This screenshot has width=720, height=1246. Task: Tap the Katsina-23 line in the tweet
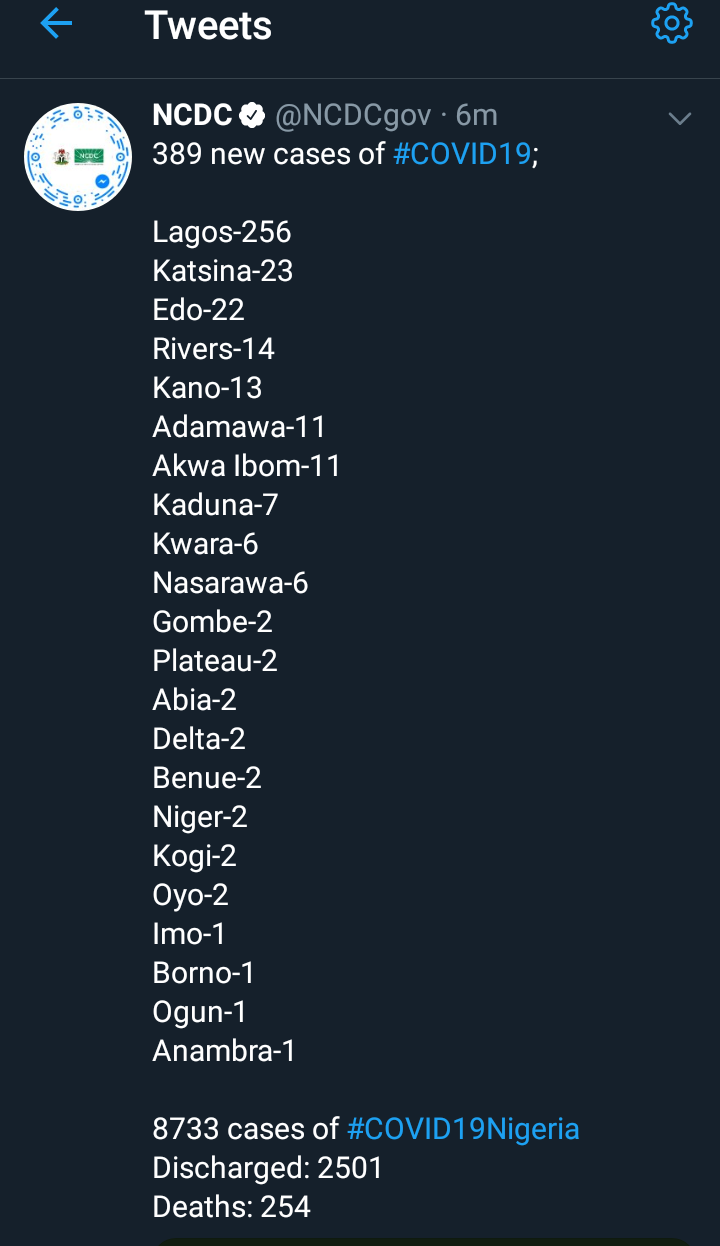[x=223, y=271]
